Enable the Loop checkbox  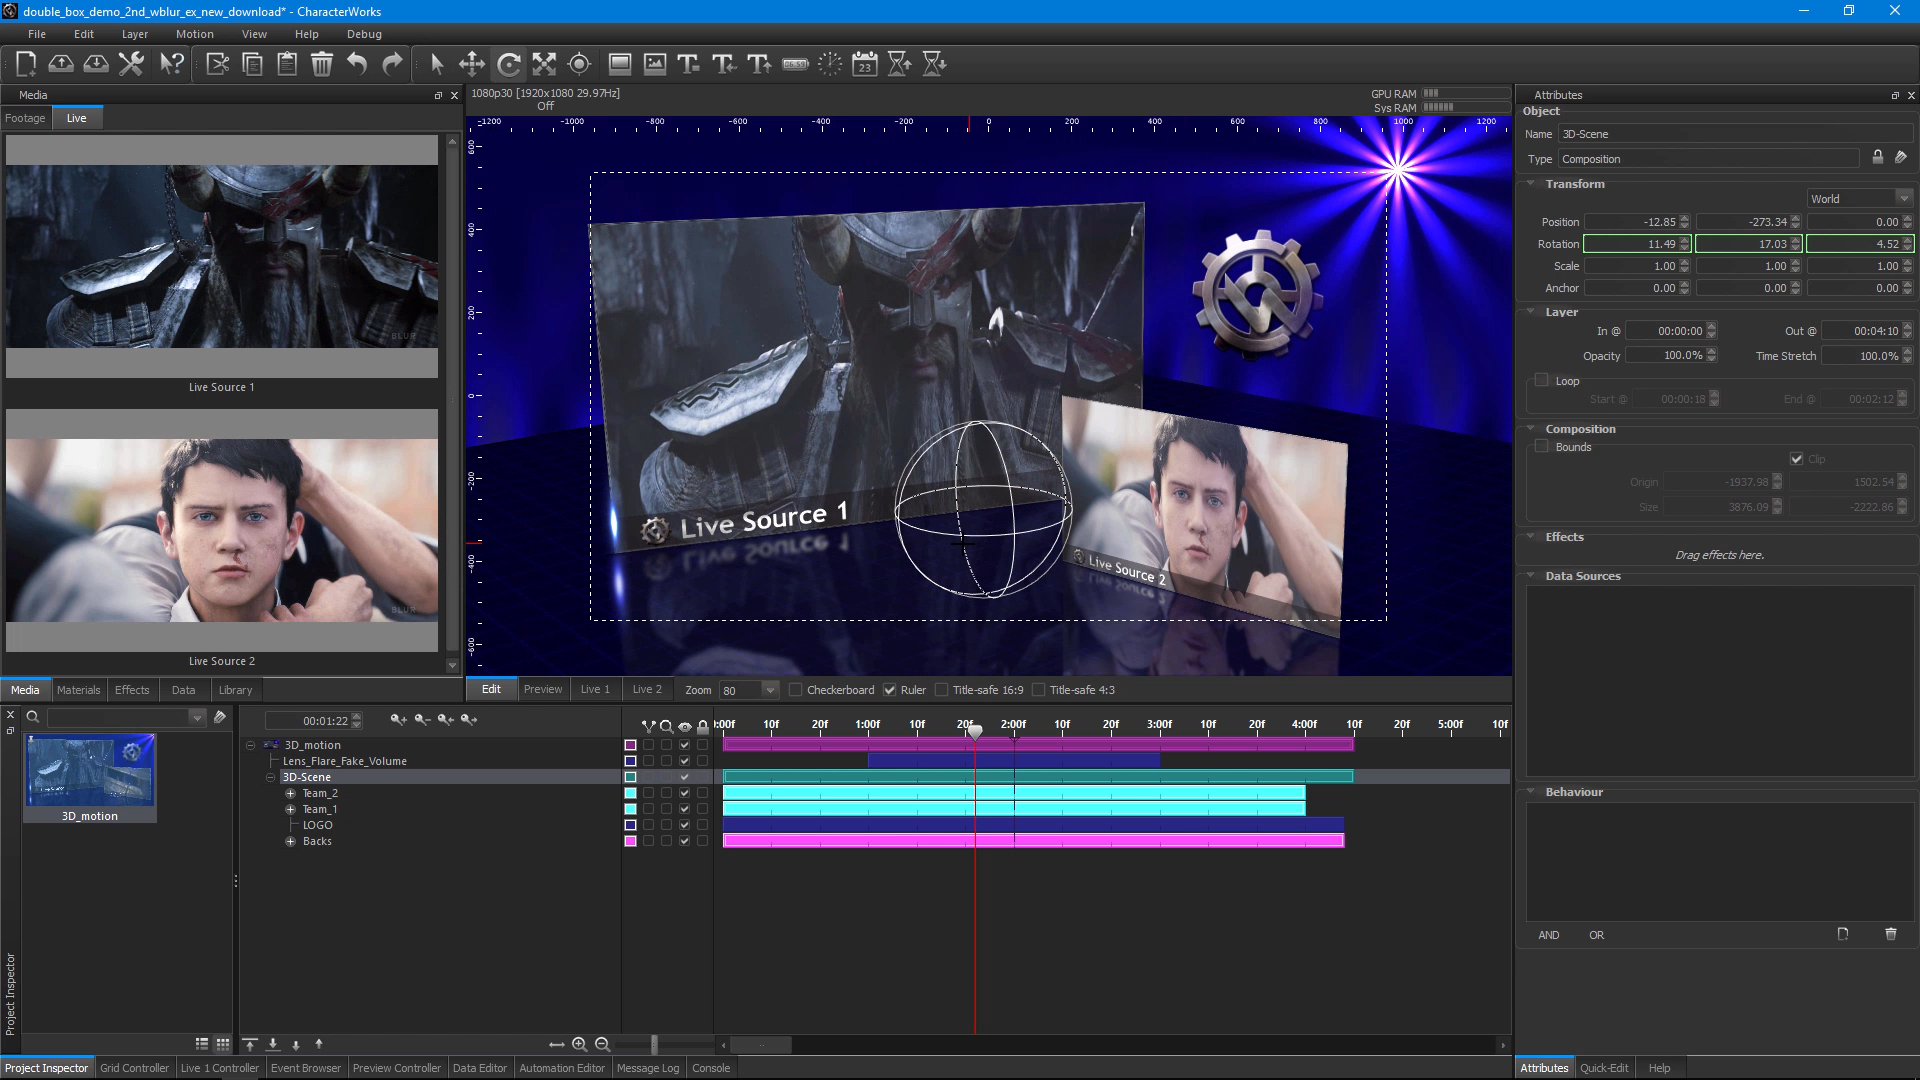1542,381
